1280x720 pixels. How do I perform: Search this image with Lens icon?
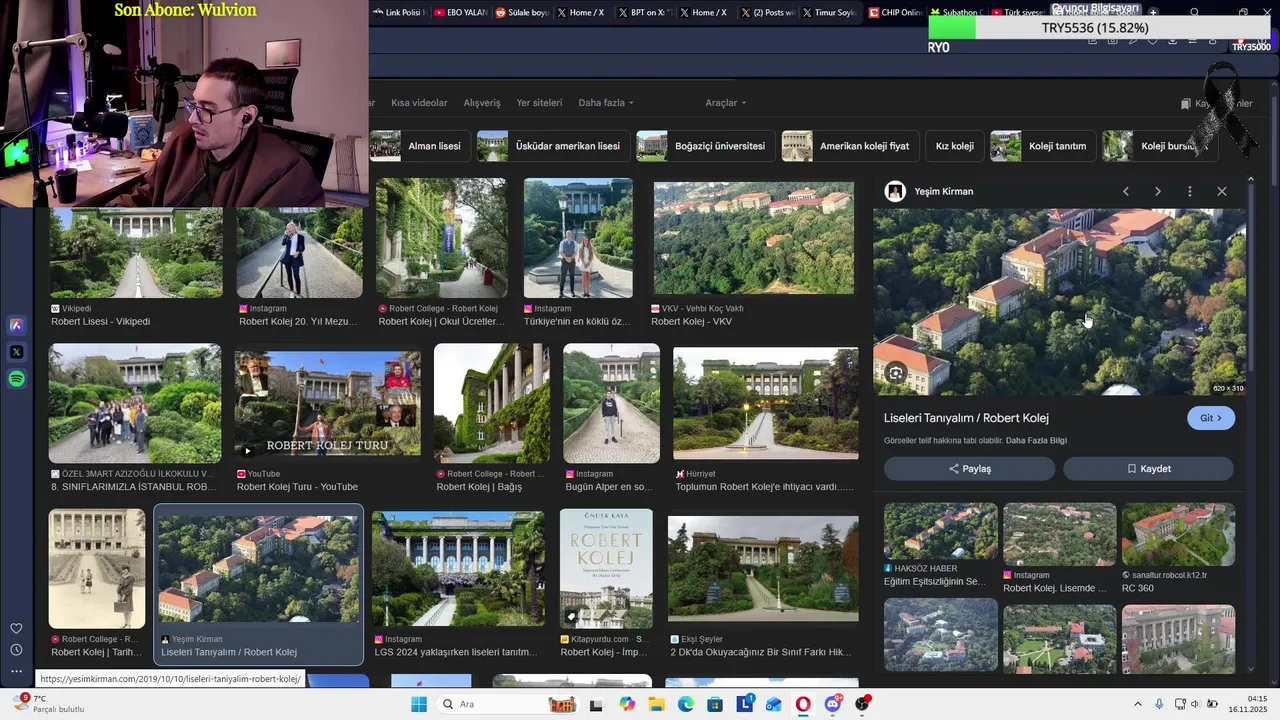(896, 373)
